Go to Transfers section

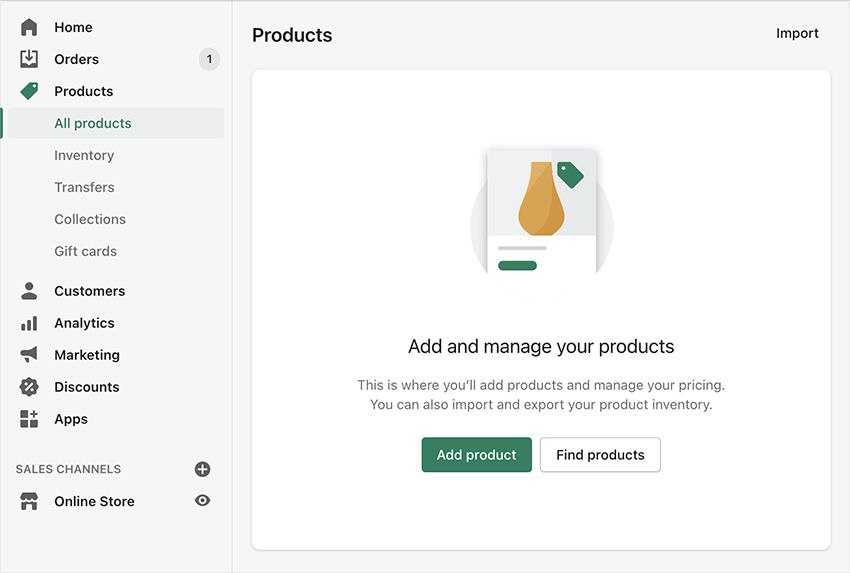85,187
